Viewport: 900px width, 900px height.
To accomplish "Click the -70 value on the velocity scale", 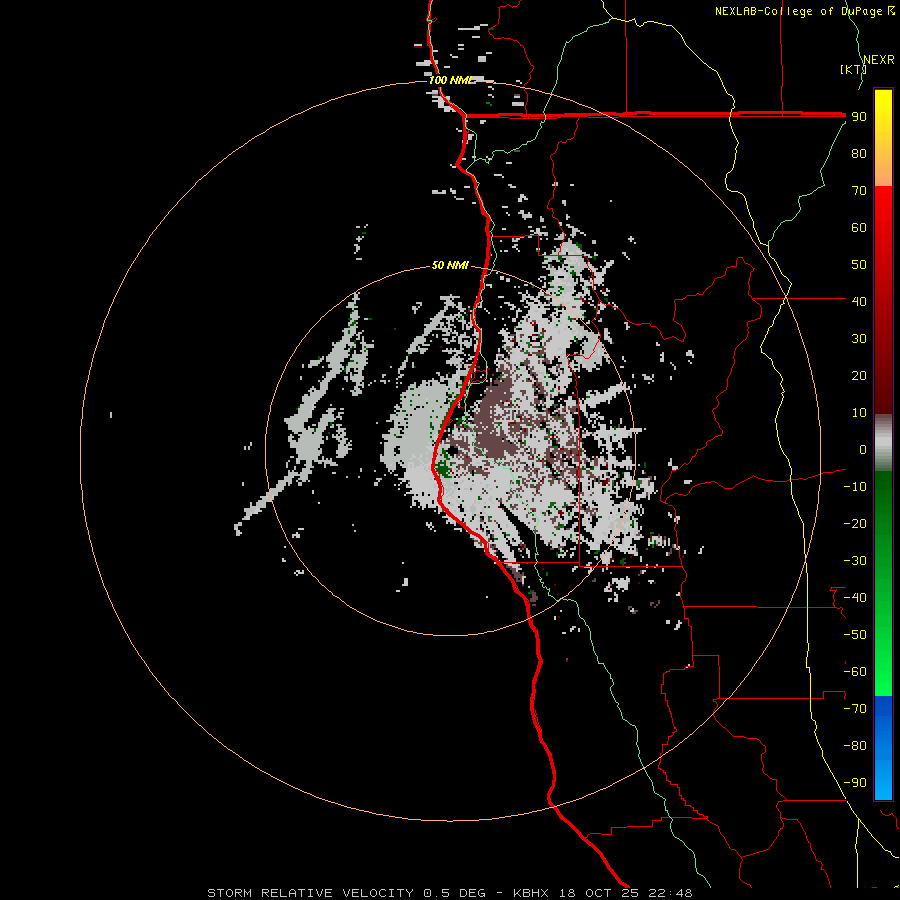I will (855, 709).
